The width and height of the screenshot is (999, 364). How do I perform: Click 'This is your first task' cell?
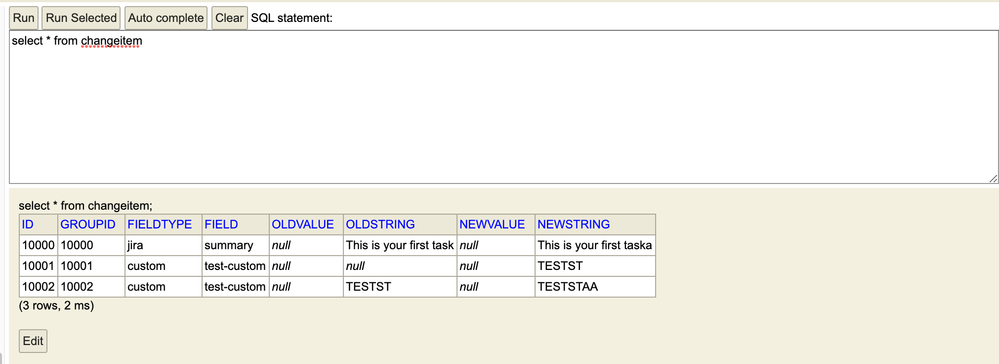[x=400, y=245]
